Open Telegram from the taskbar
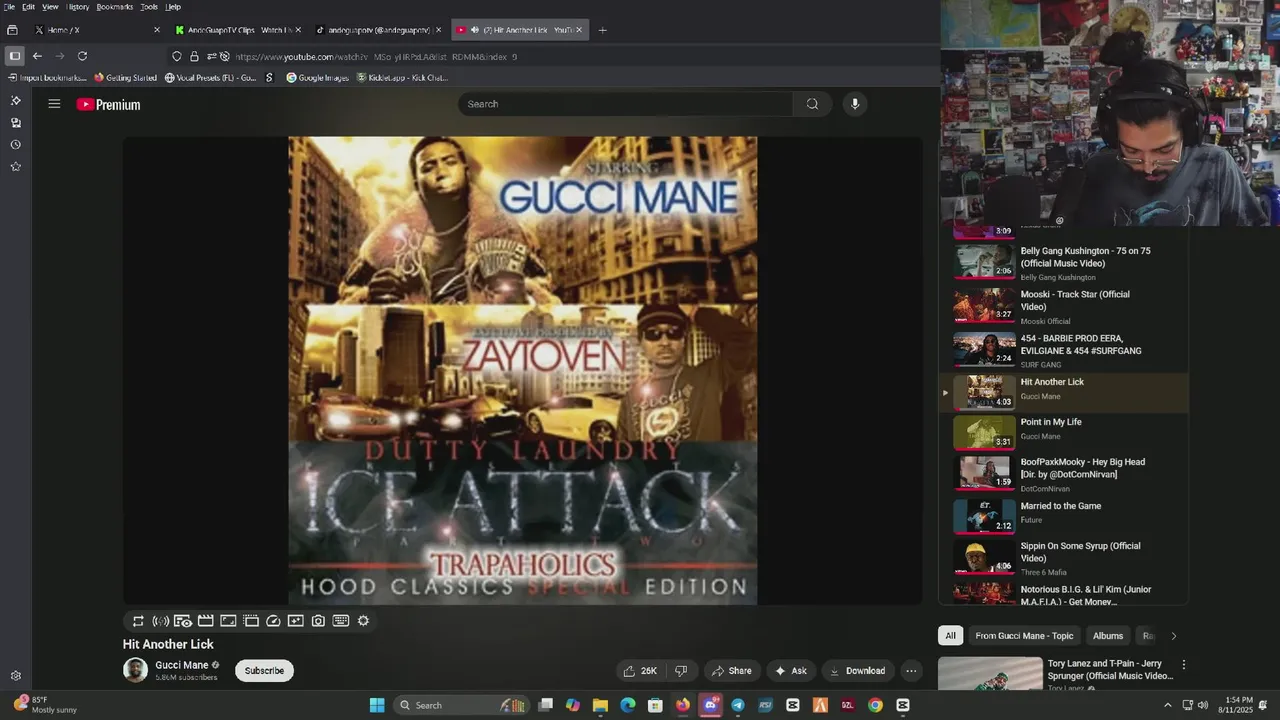1280x720 pixels. (x=737, y=705)
